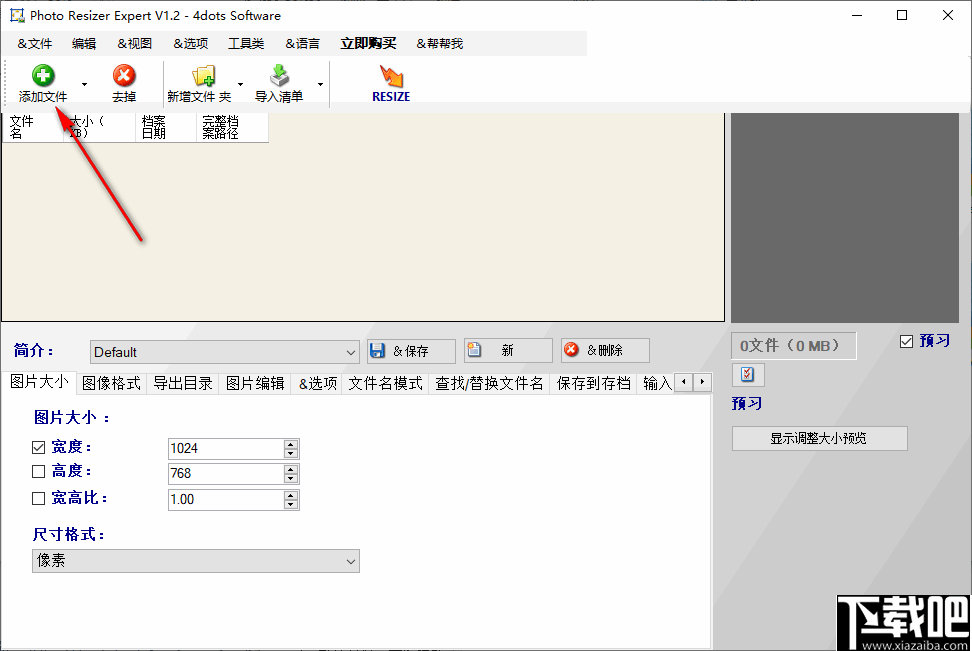
Task: Switch to the 图像格式 tab
Action: pyautogui.click(x=111, y=382)
